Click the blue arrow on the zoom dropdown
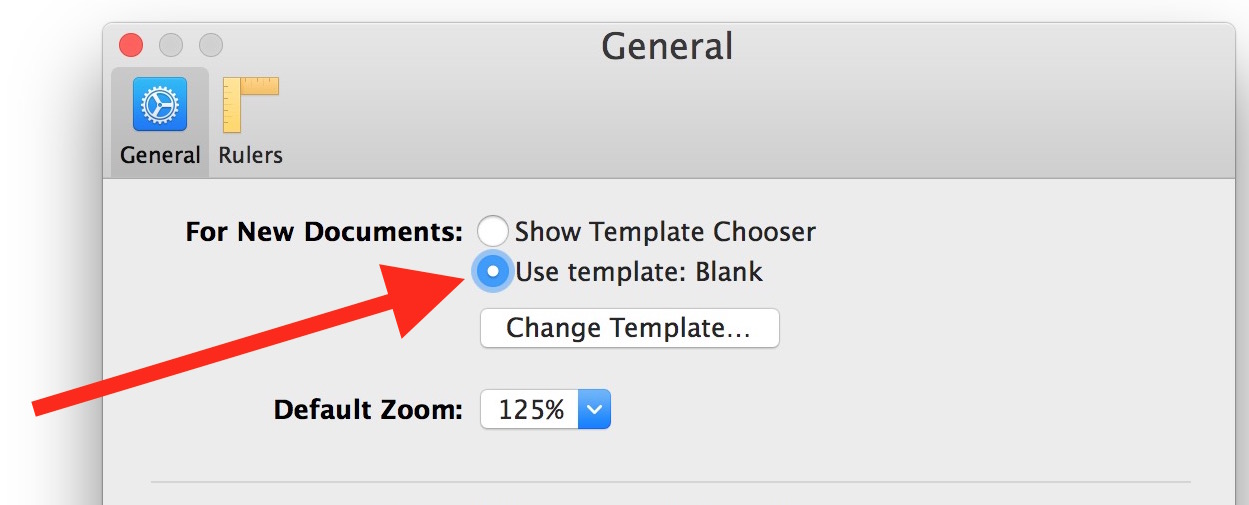 tap(594, 409)
